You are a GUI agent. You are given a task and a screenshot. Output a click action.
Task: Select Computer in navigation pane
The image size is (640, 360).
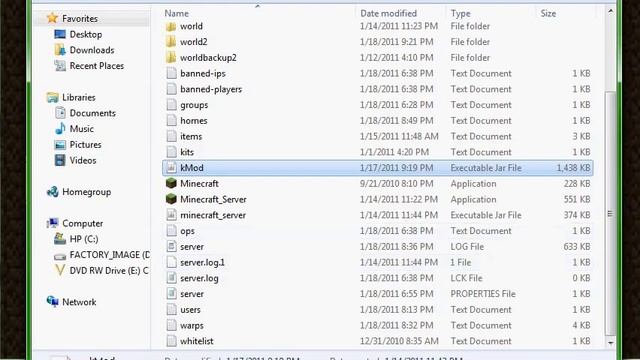pos(82,224)
